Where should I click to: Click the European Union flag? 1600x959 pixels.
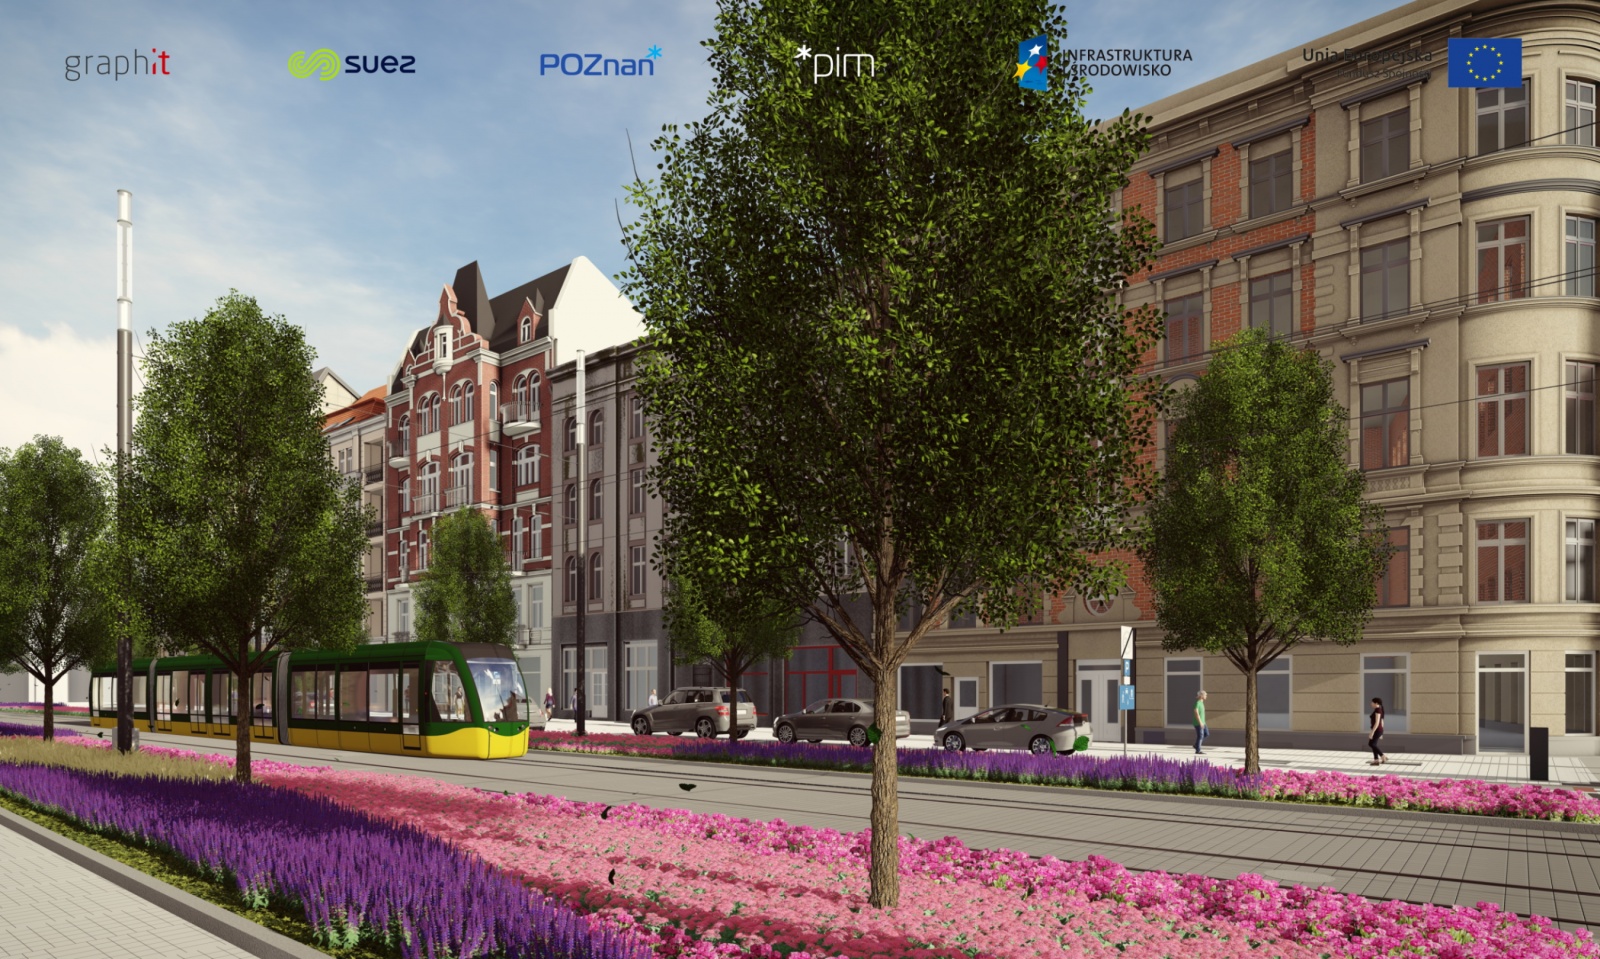point(1484,63)
